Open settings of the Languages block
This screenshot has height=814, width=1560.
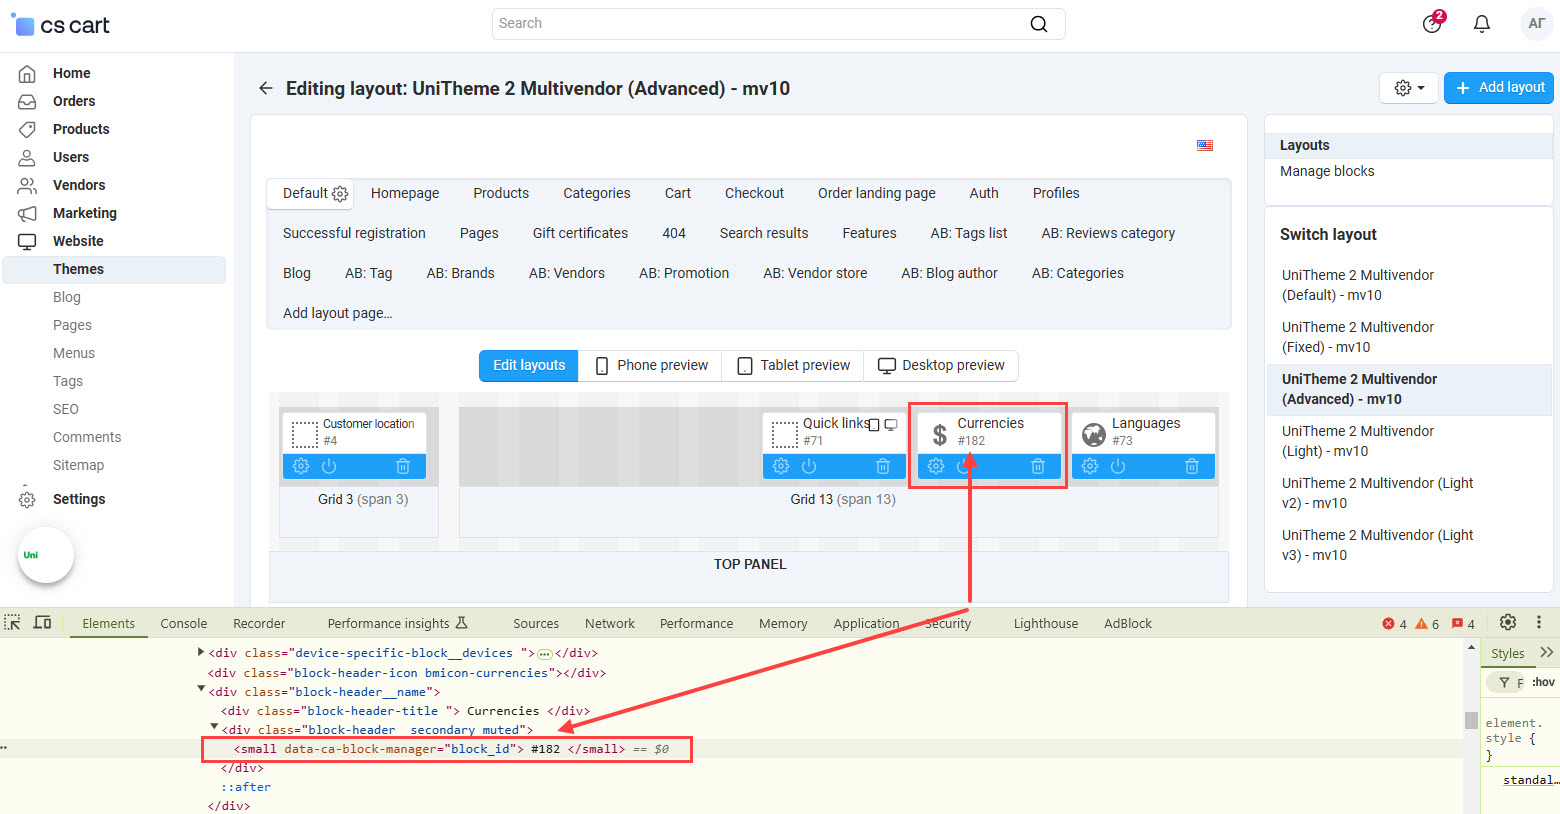pos(1090,466)
